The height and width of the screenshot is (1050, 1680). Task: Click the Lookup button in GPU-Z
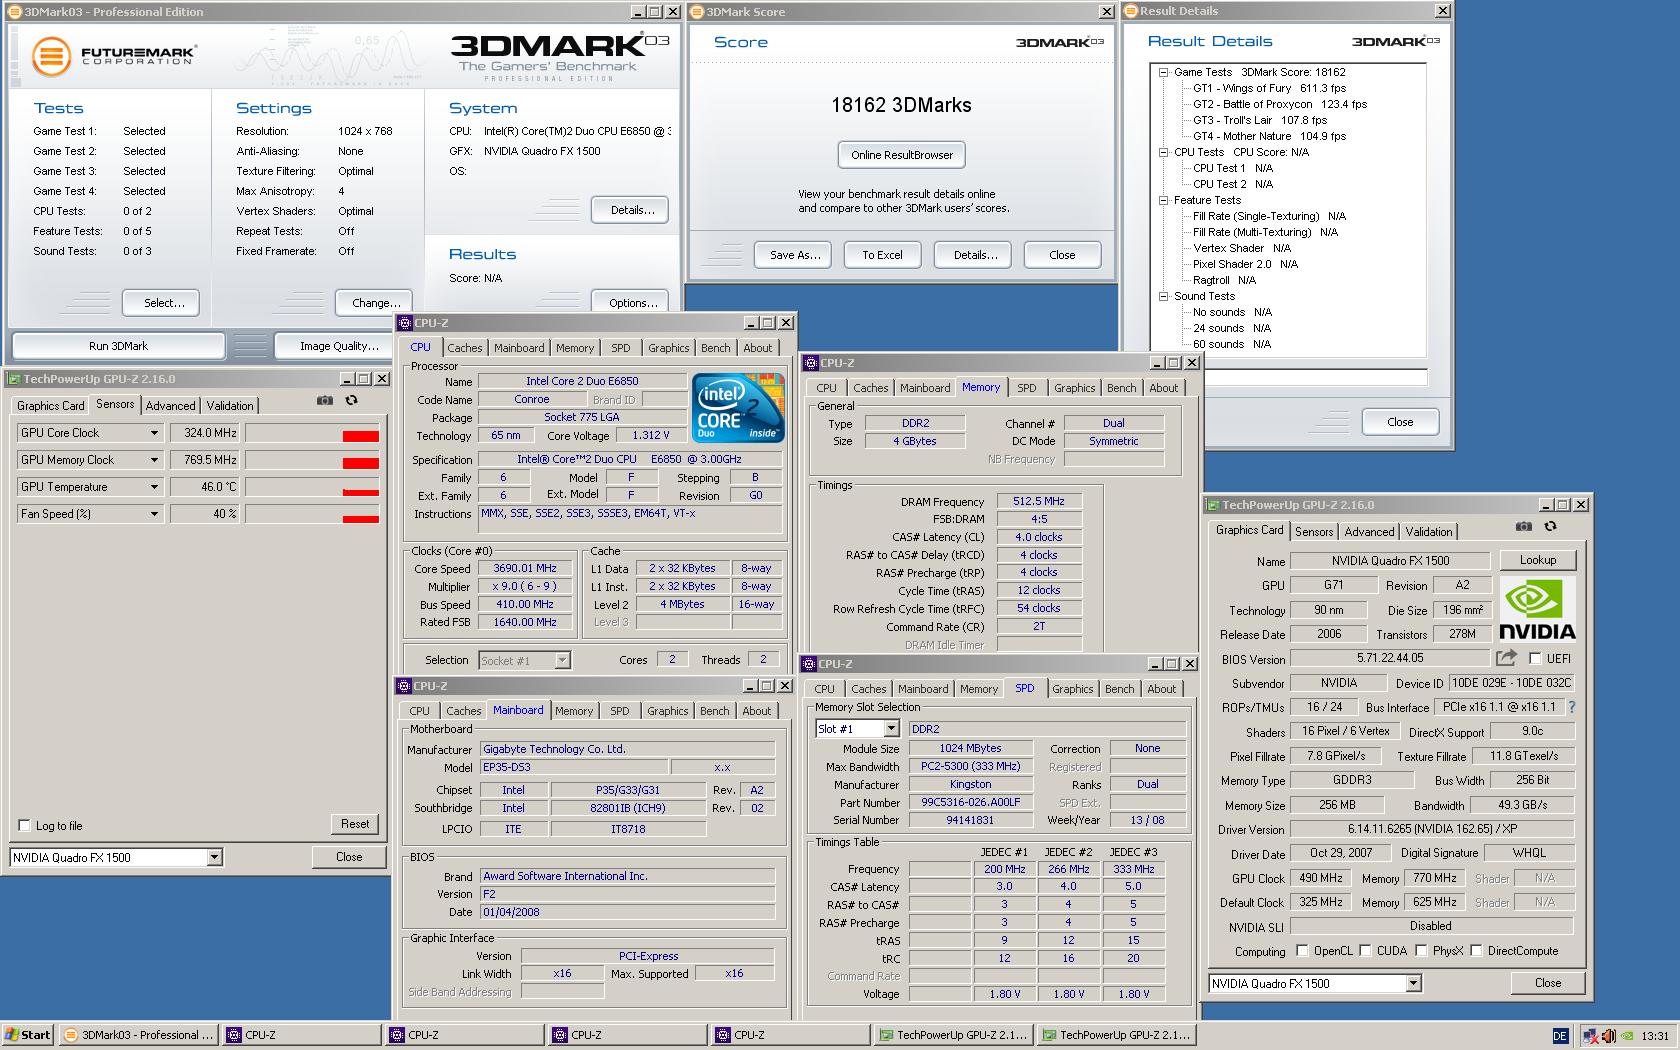[x=1537, y=560]
